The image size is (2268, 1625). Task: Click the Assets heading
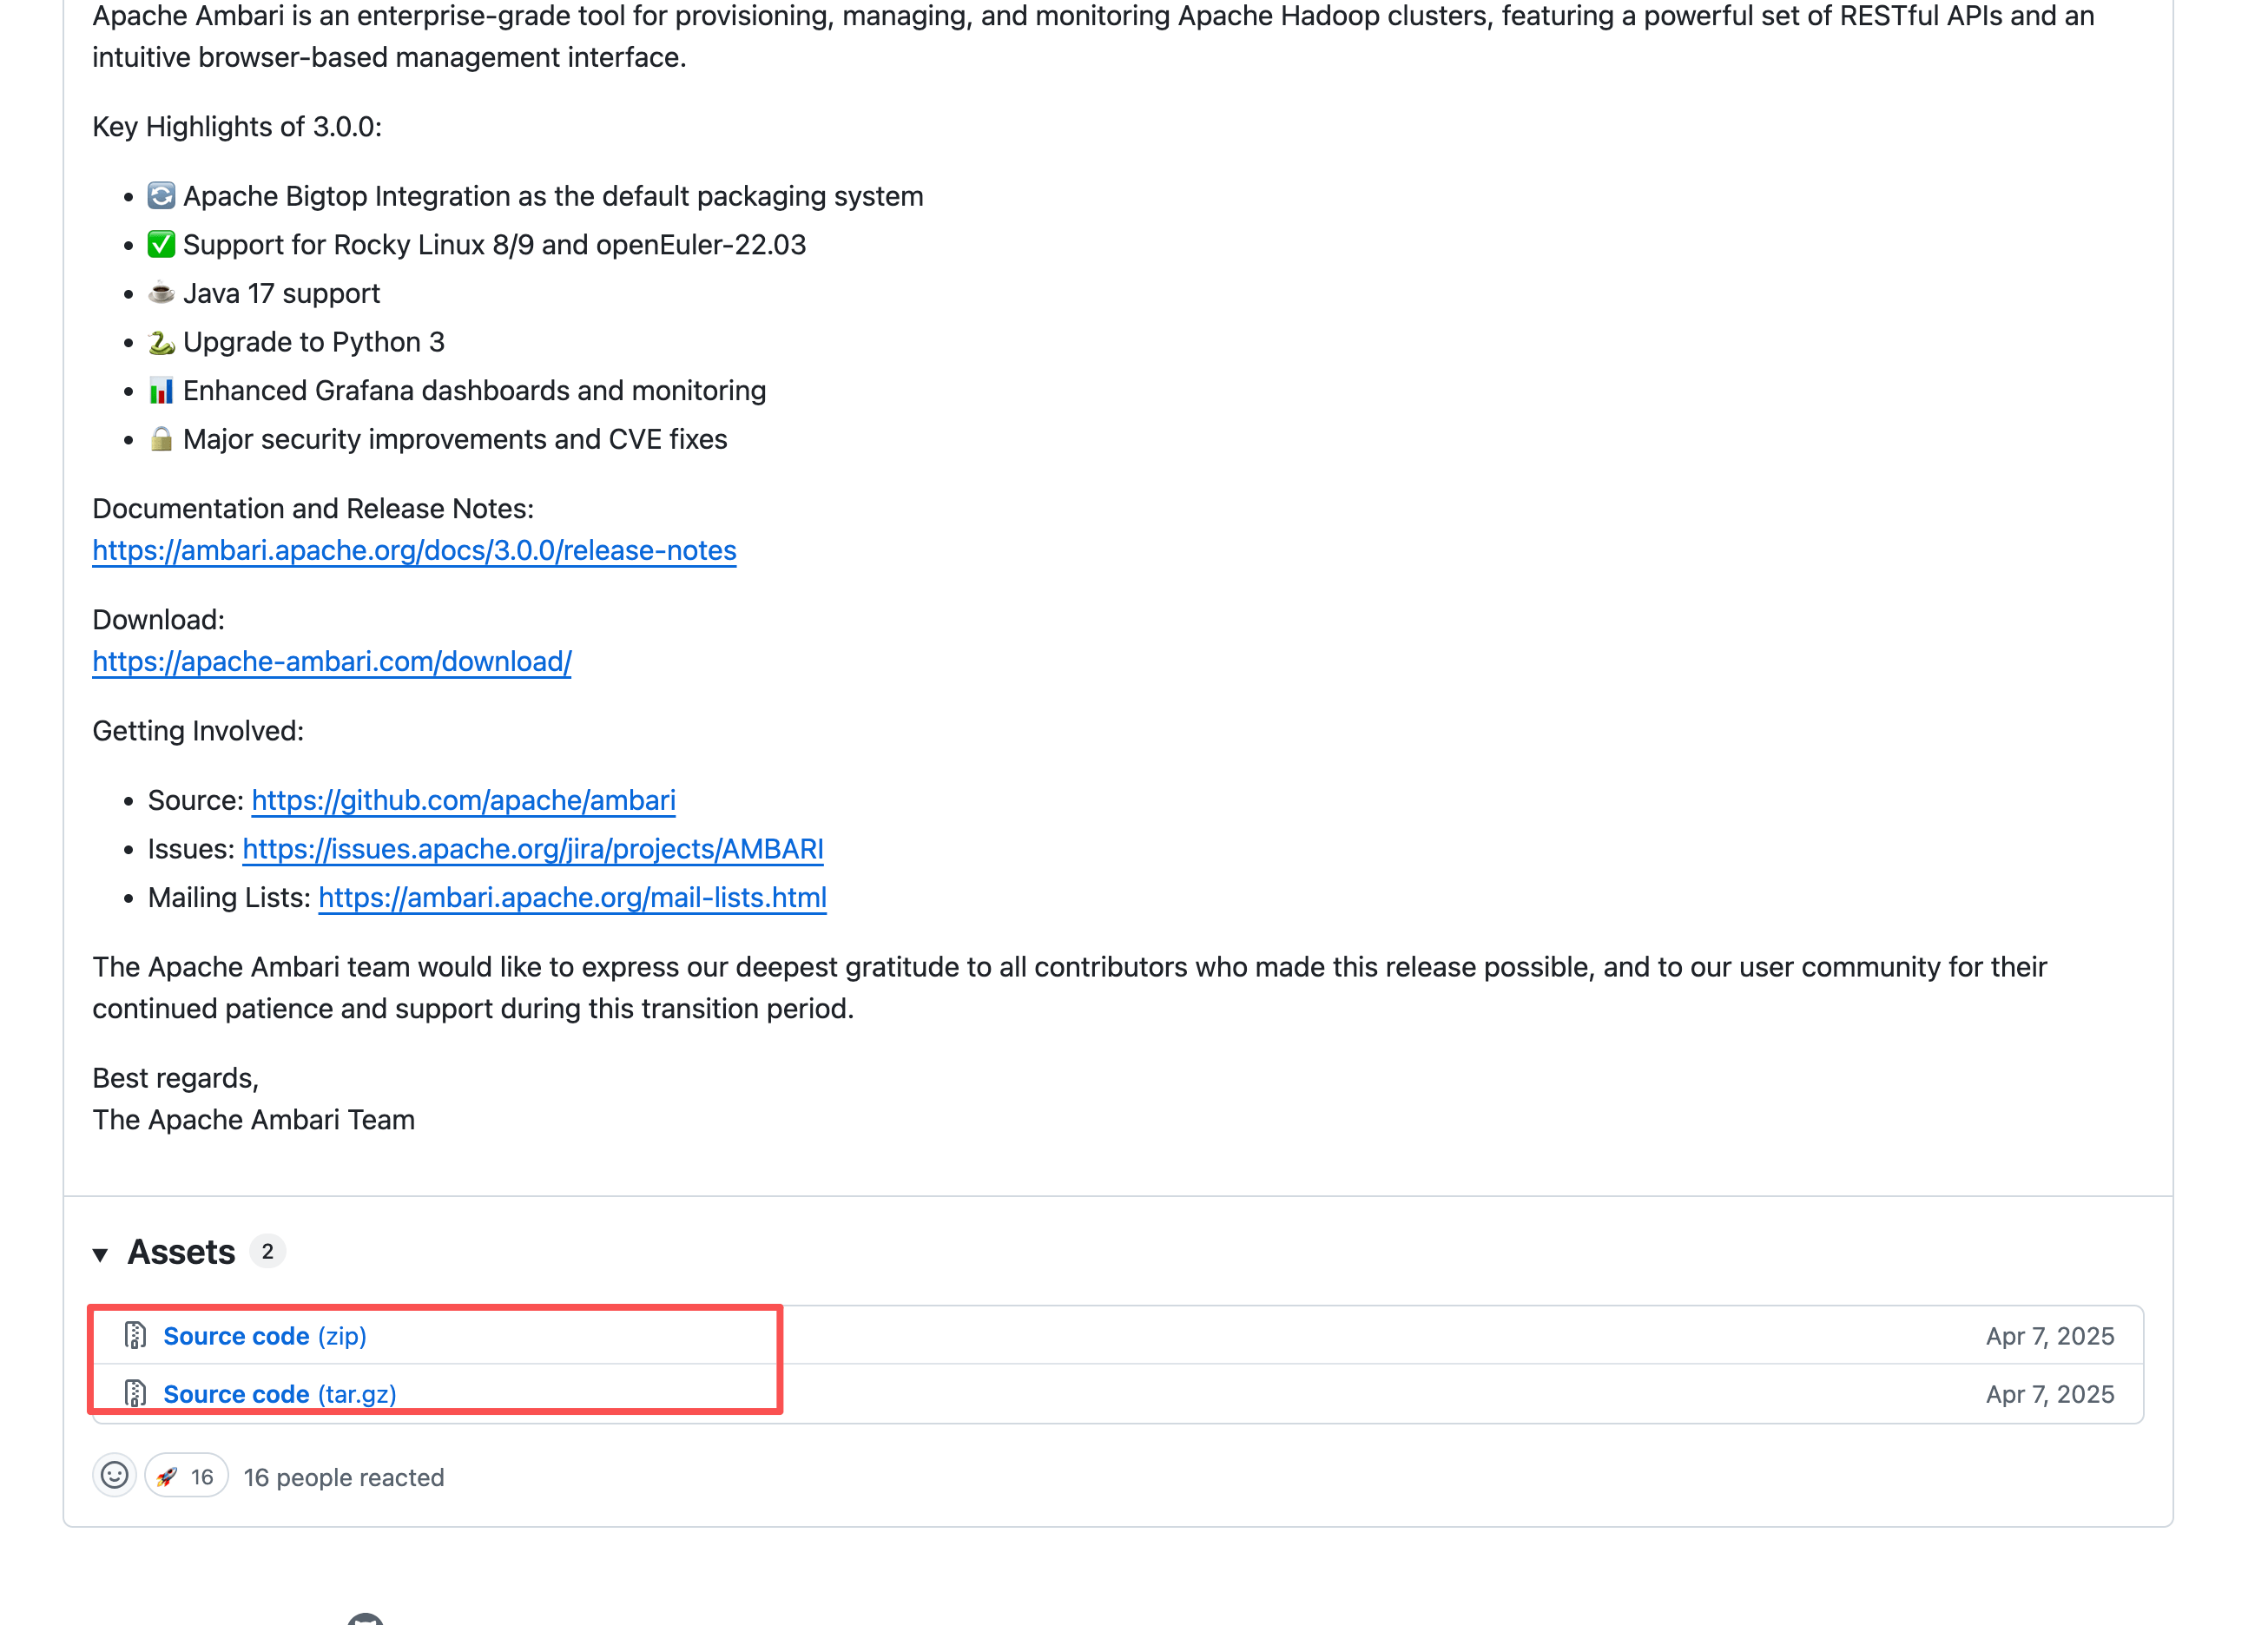(x=181, y=1252)
